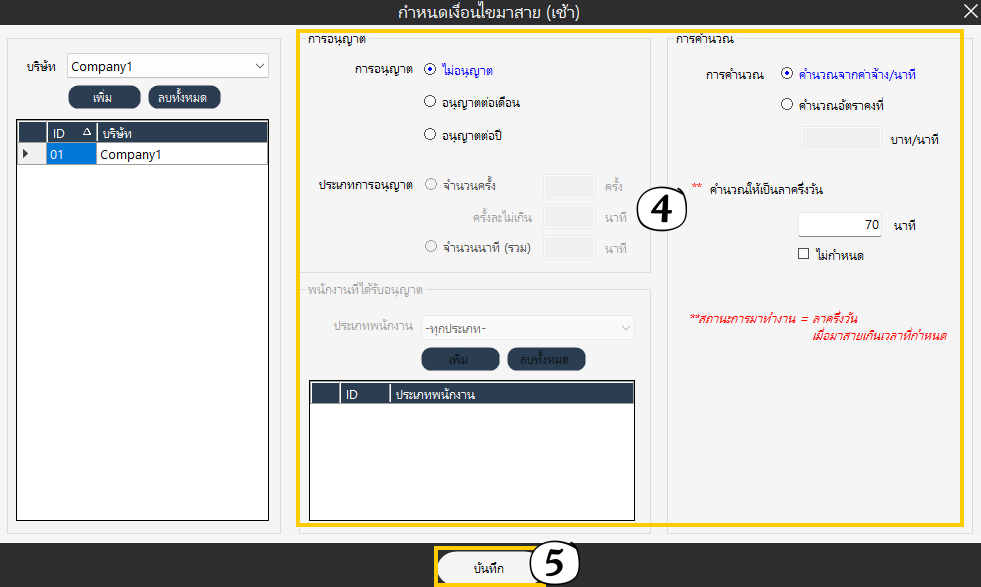
Task: Choose the อนุญาตต่อเดือน radio option
Action: (430, 102)
